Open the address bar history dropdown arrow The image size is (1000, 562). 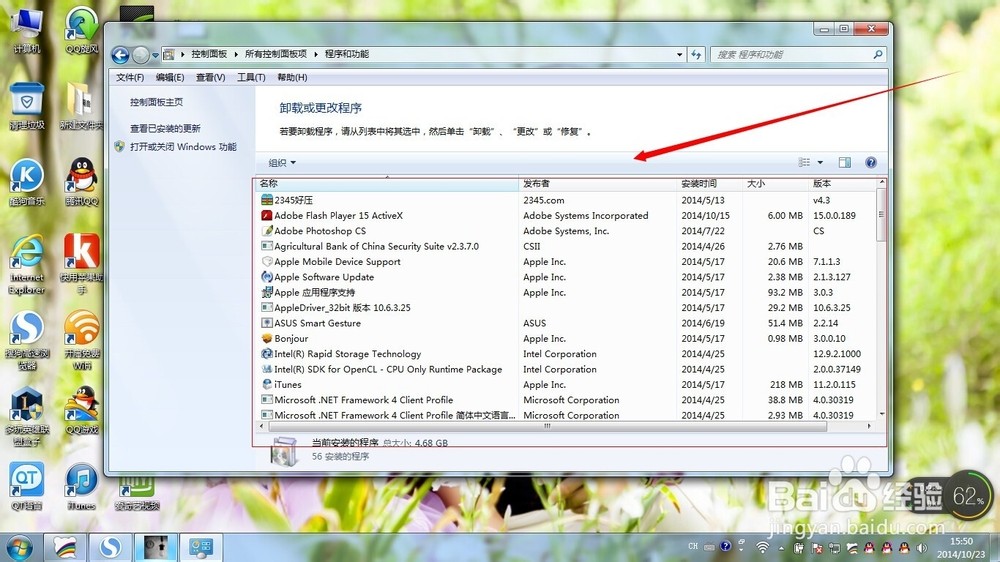tap(679, 55)
